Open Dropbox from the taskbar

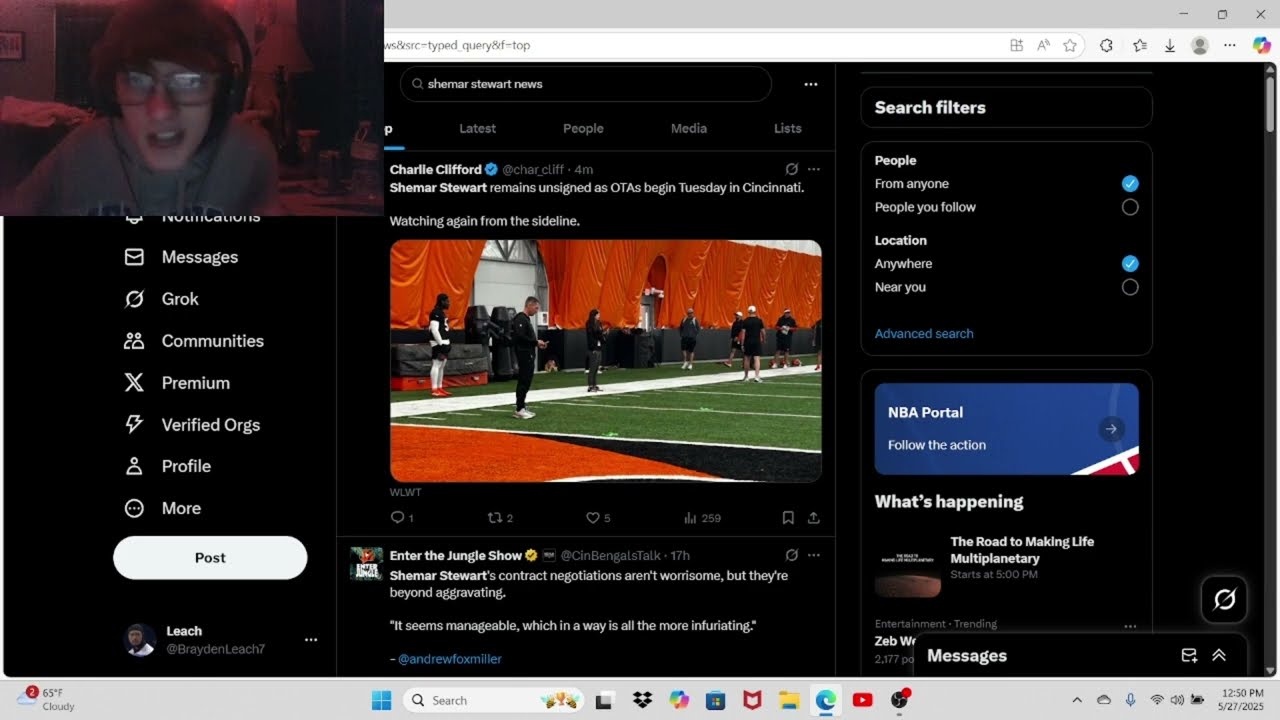[643, 700]
